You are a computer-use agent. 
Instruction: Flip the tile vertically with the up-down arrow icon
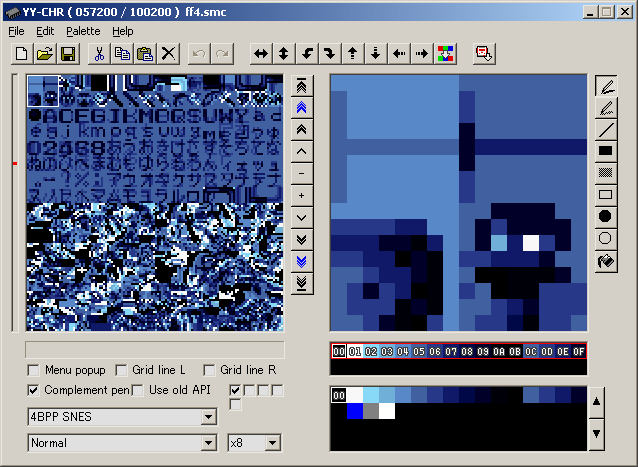(x=284, y=54)
